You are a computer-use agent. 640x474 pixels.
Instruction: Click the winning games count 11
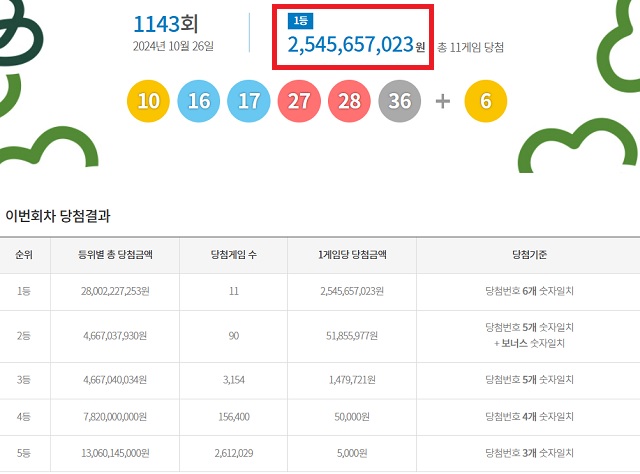click(x=233, y=291)
